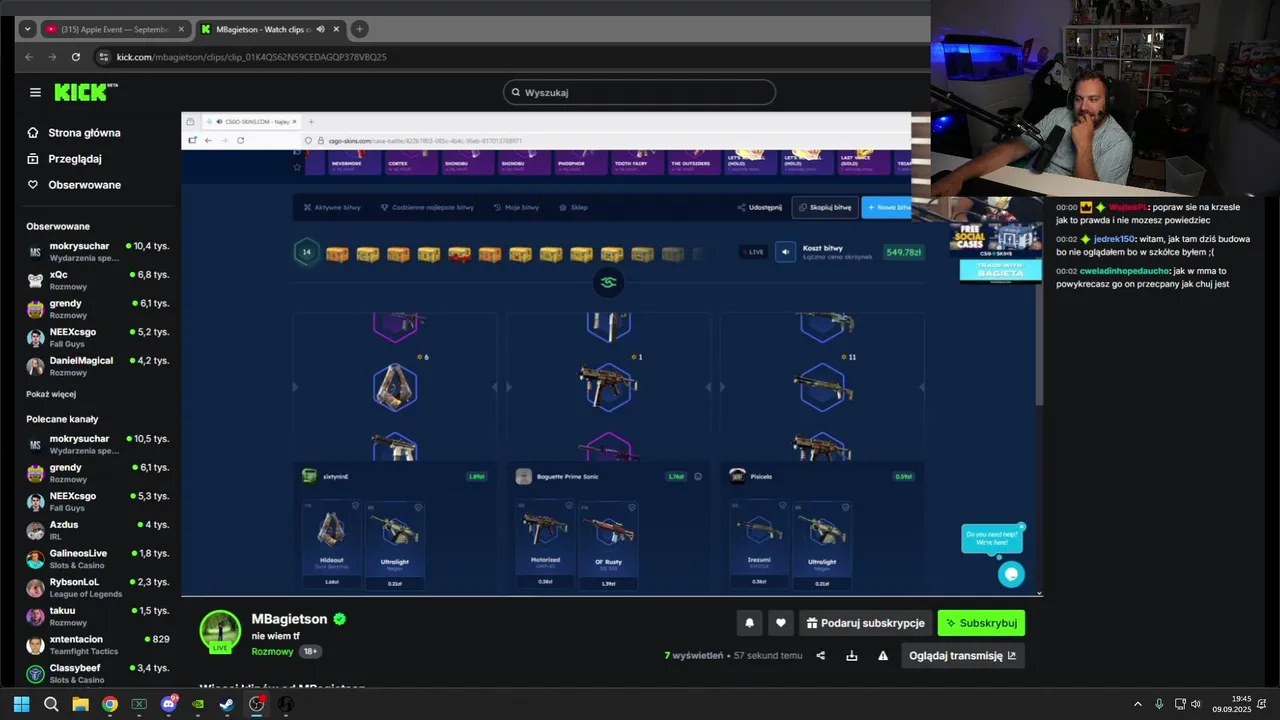The image size is (1280, 720).
Task: Open the clock and date panel
Action: pyautogui.click(x=1232, y=704)
